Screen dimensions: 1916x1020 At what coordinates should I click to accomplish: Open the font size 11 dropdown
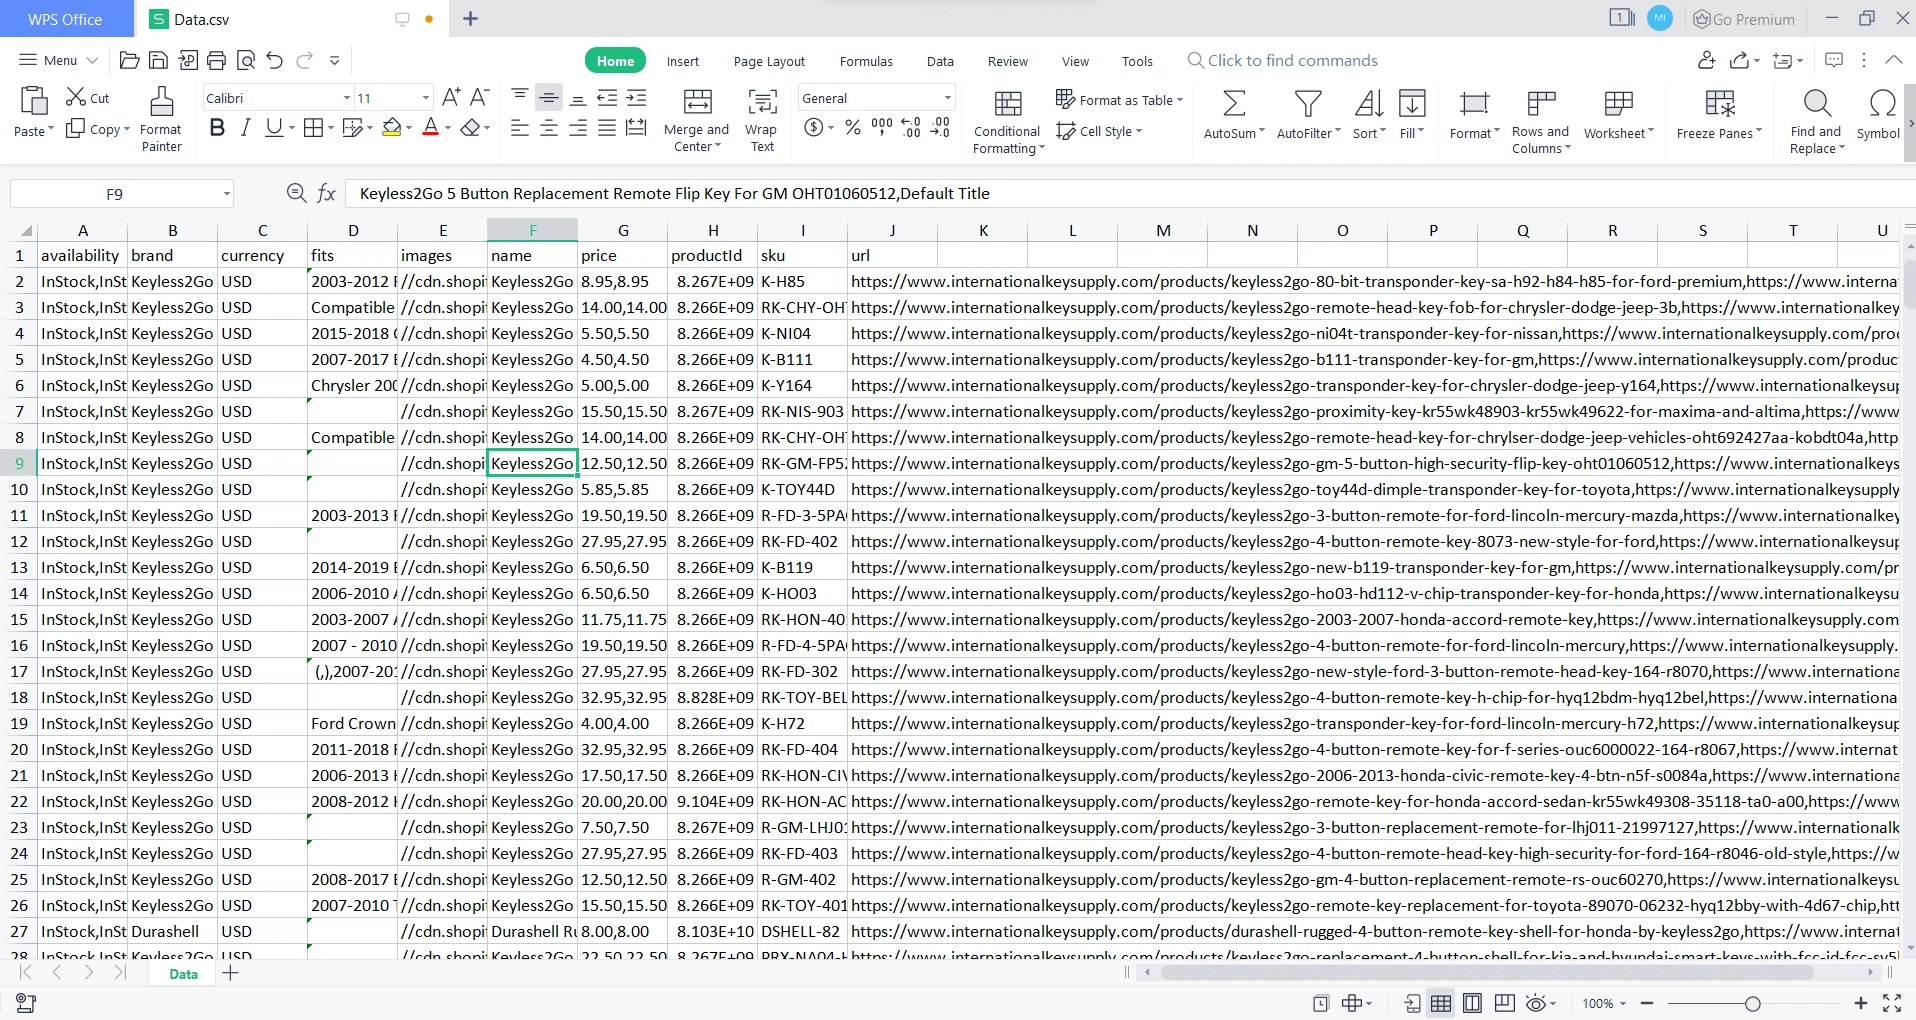pyautogui.click(x=426, y=98)
